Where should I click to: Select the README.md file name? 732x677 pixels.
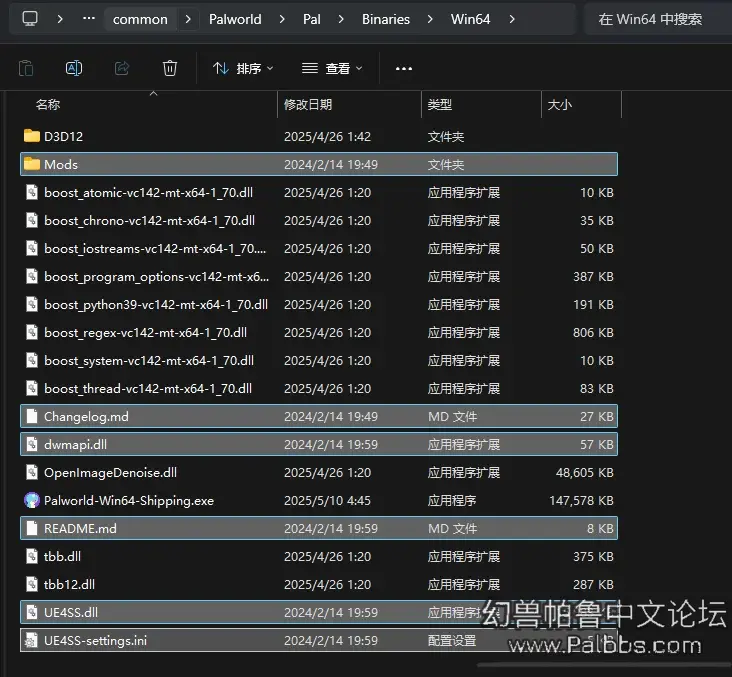[x=80, y=529]
